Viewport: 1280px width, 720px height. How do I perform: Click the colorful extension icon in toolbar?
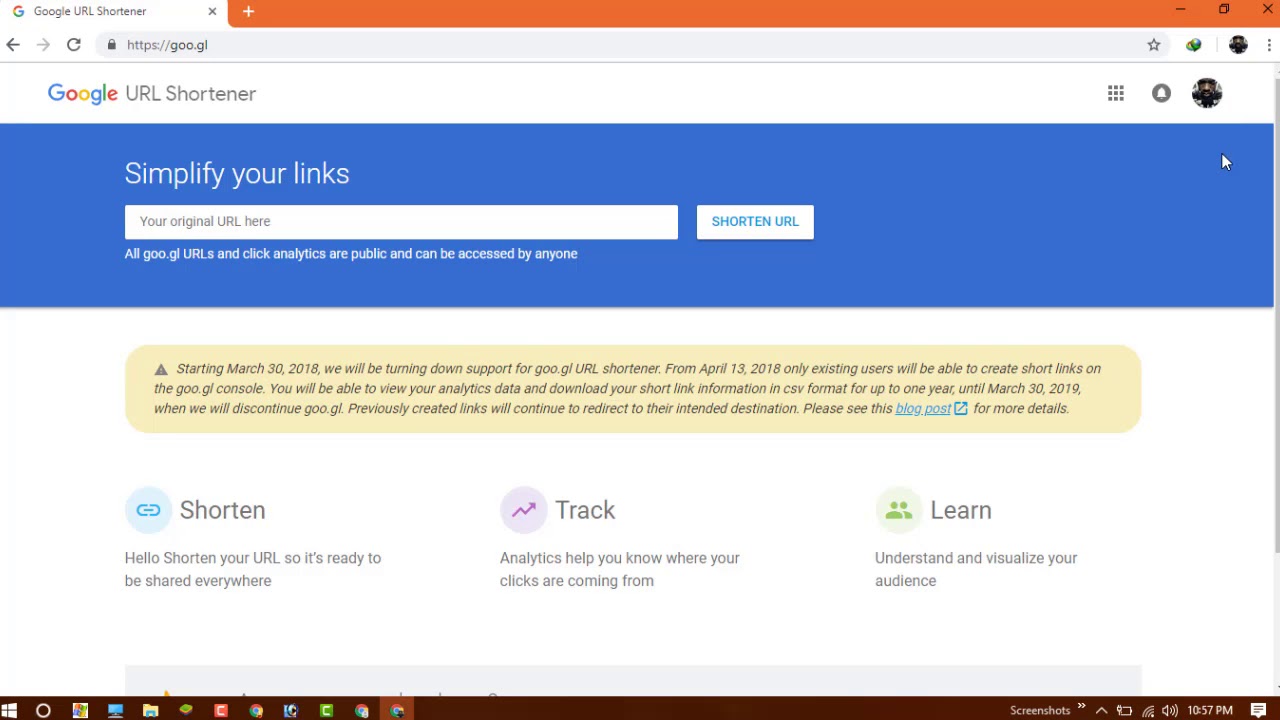pos(1193,45)
